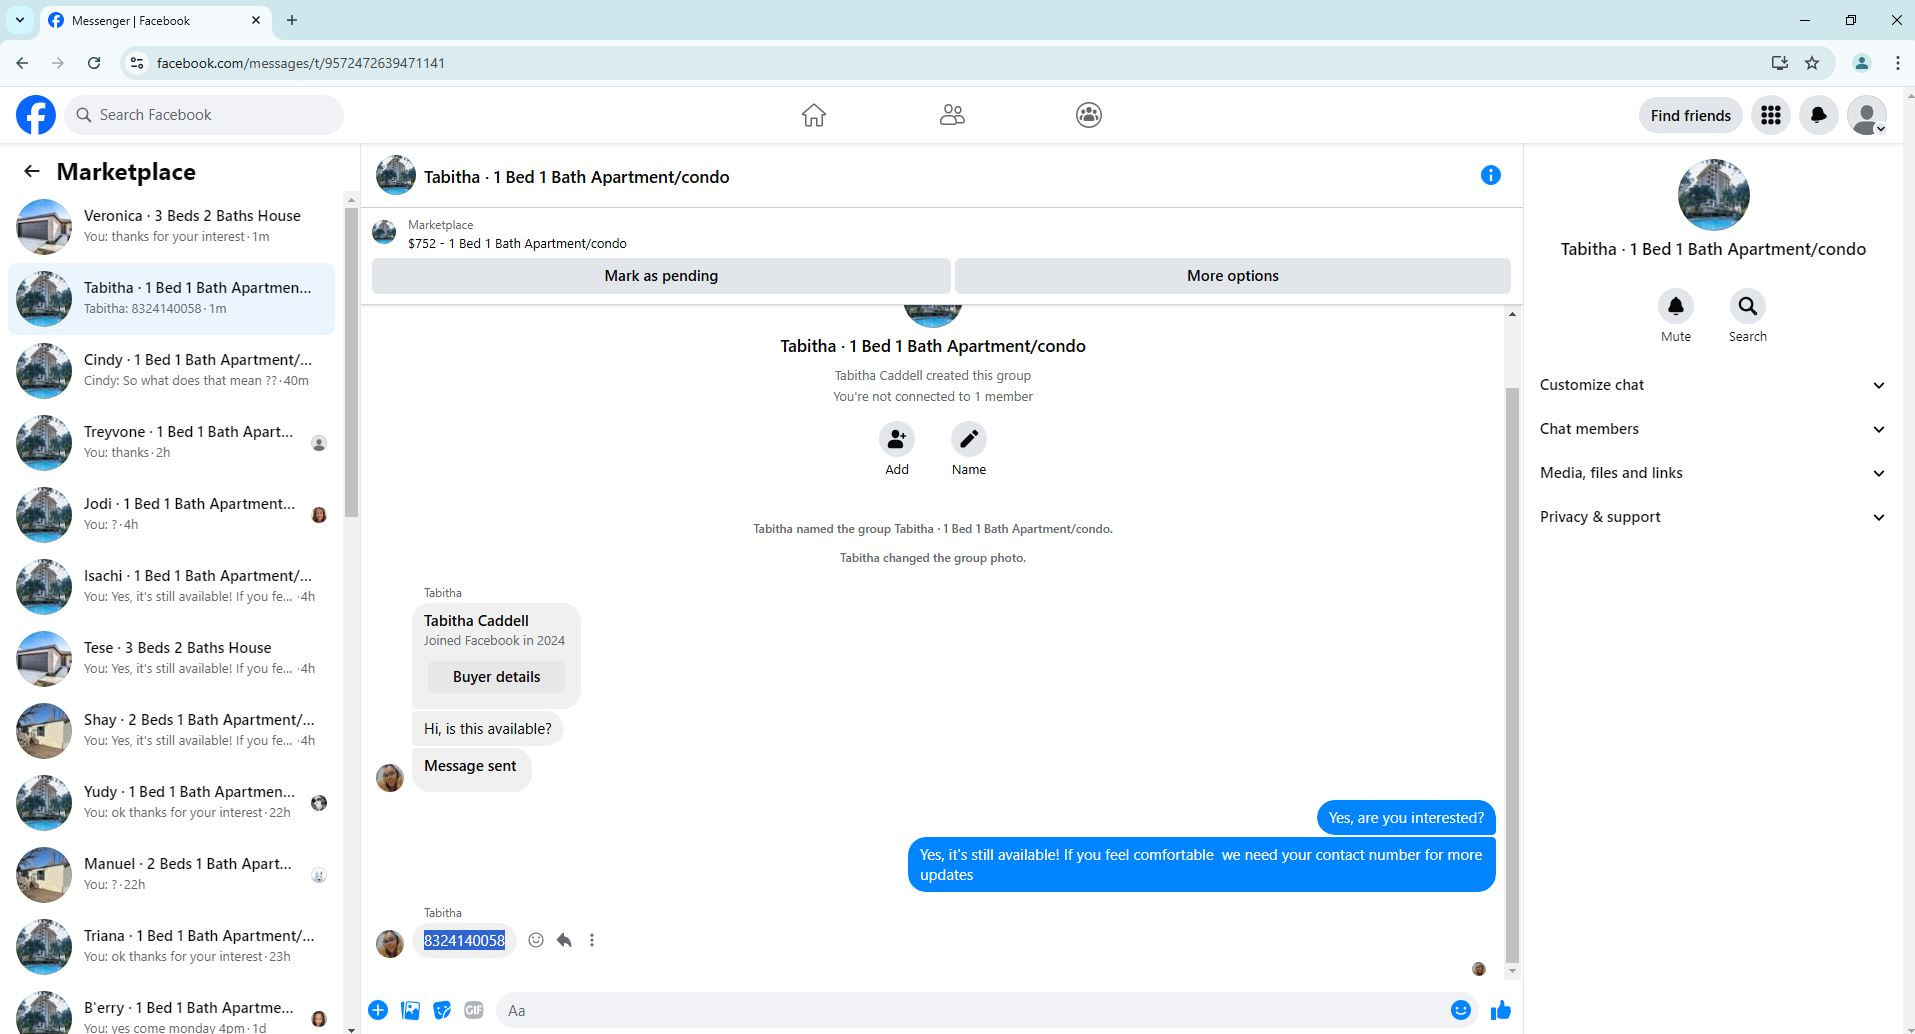Click the browser address bar URL
The height and width of the screenshot is (1034, 1915).
301,63
